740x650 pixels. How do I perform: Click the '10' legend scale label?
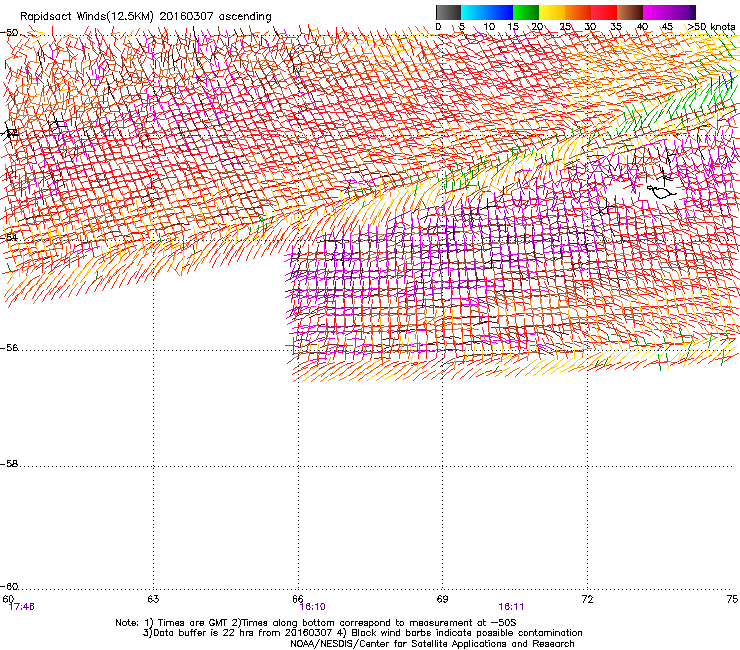489,27
